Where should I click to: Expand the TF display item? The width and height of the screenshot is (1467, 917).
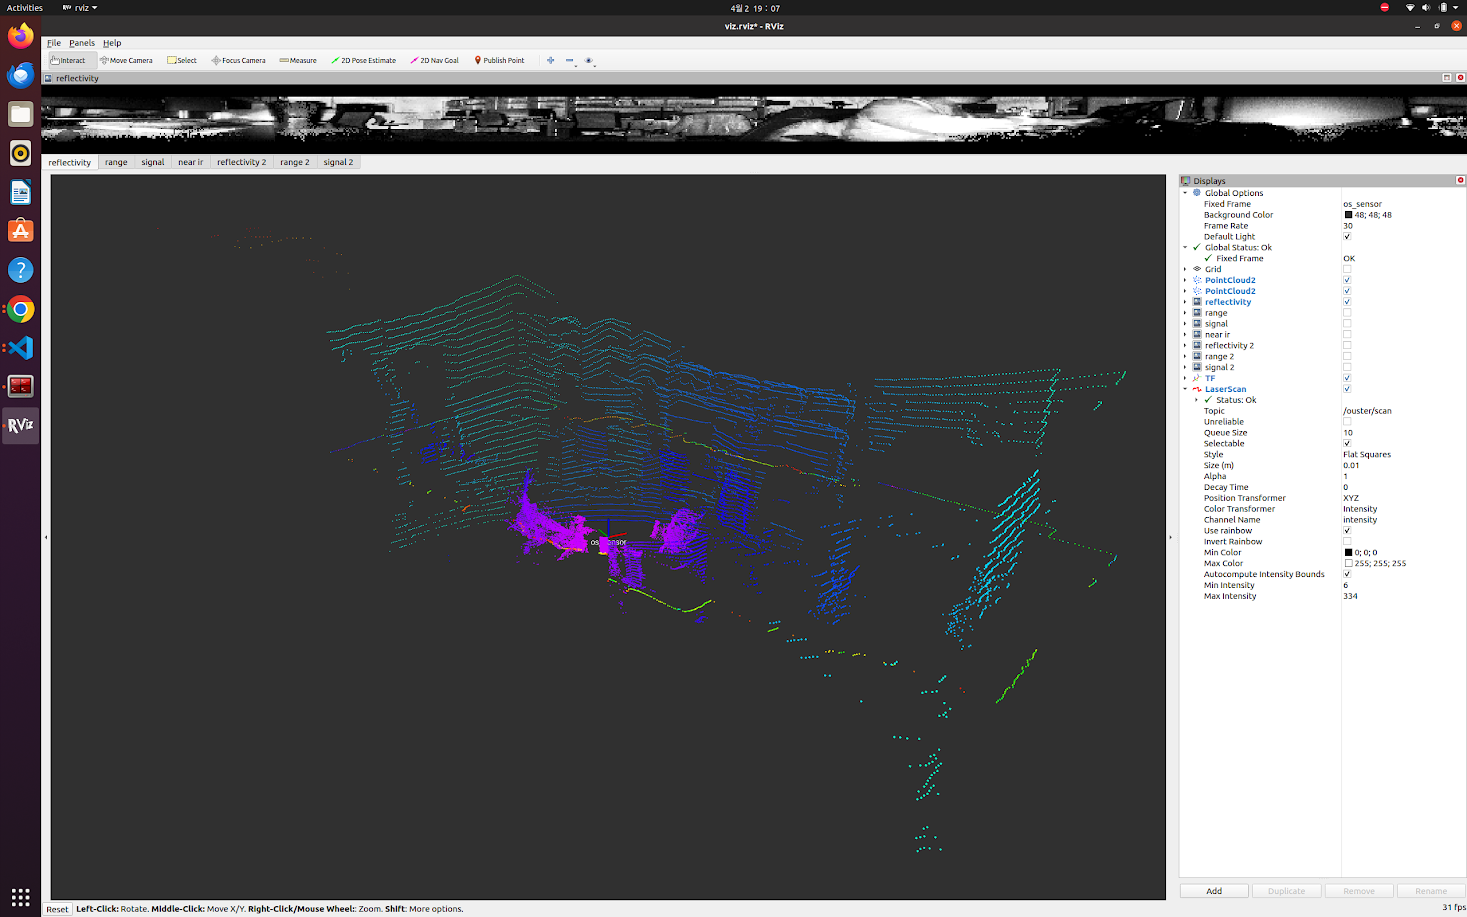(x=1186, y=378)
